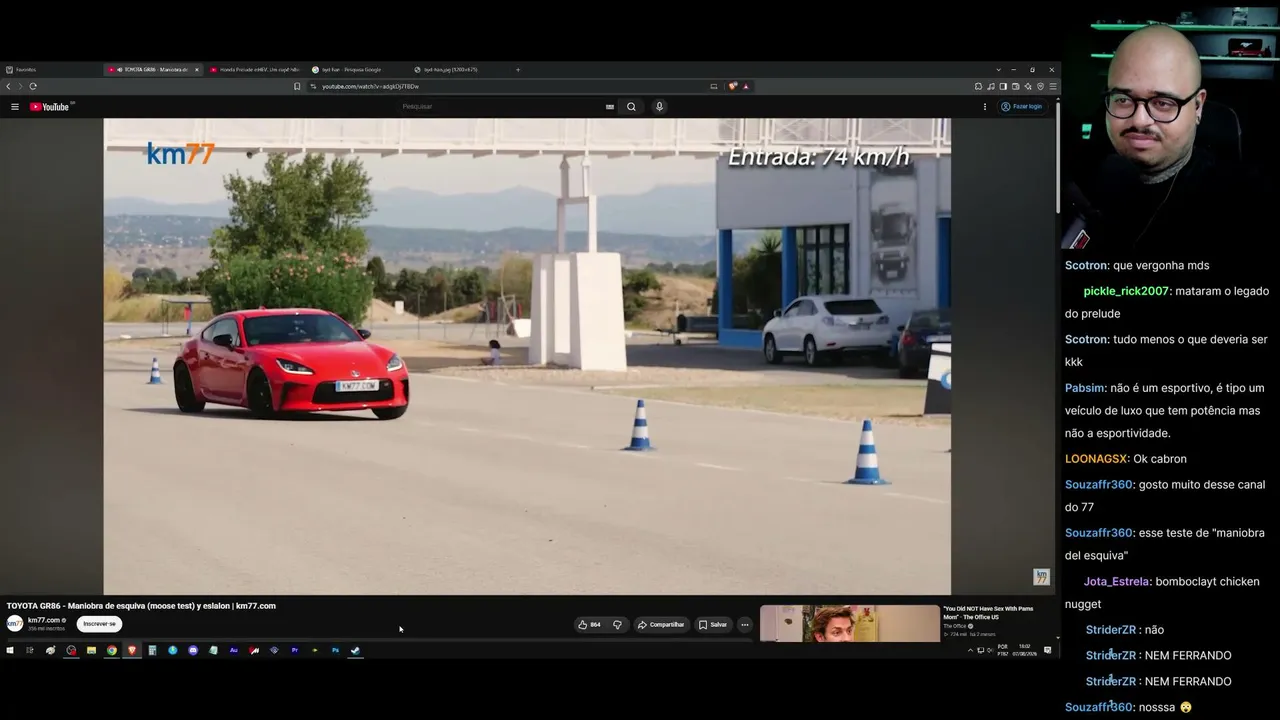The width and height of the screenshot is (1280, 720).
Task: Click the address bar URL youtube.com/watch
Action: tap(370, 86)
